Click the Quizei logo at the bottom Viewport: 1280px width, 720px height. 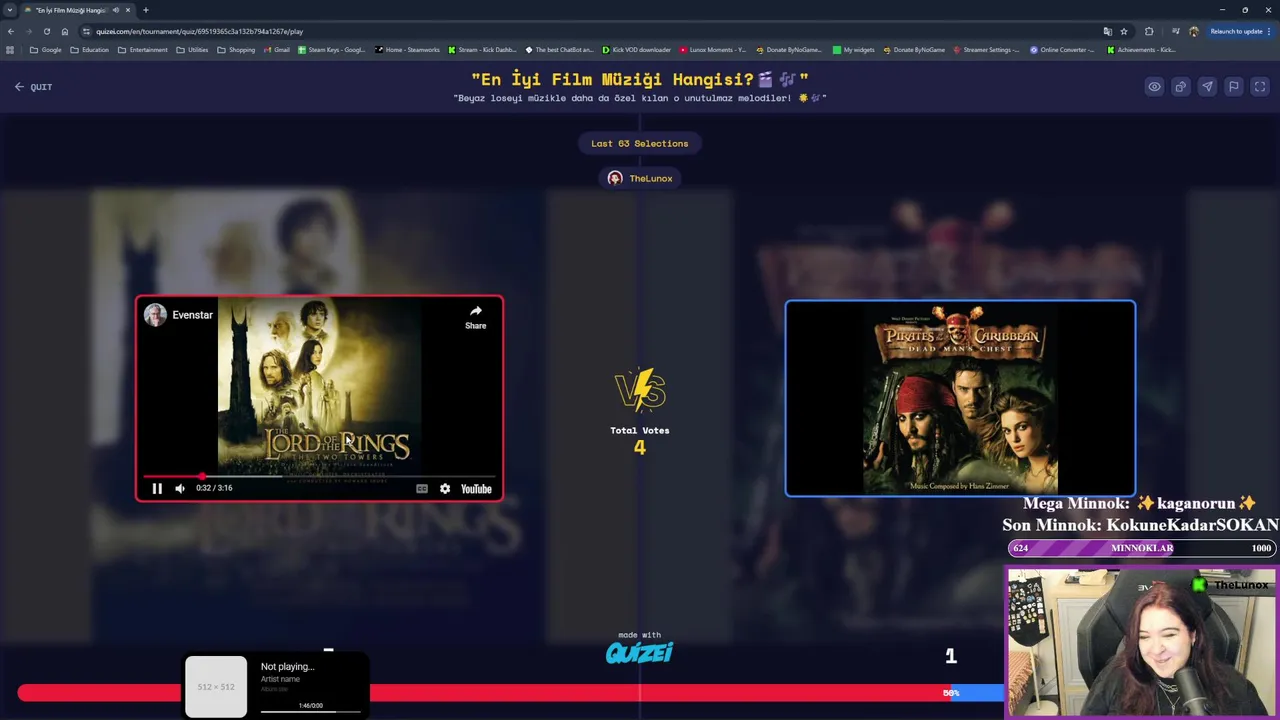(x=640, y=653)
